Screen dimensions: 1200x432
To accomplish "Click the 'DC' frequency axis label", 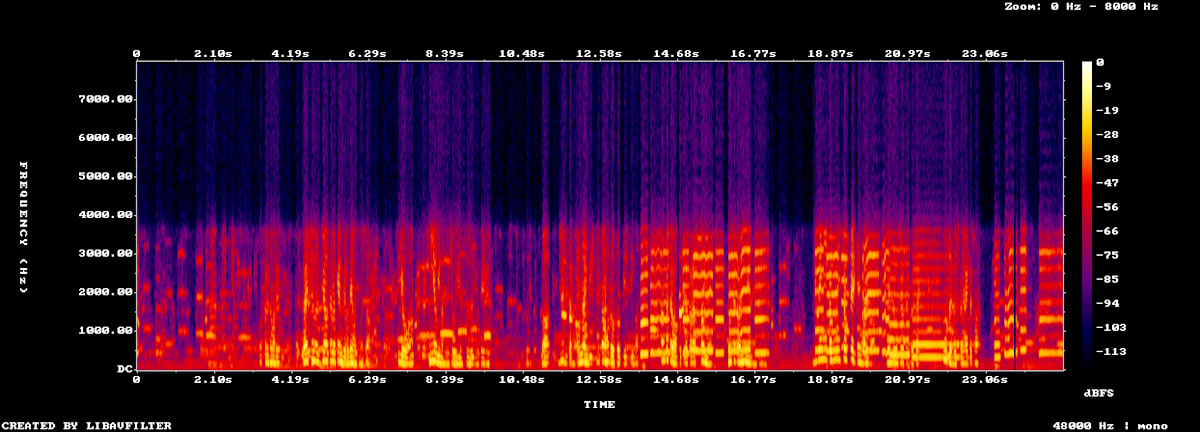I will (x=125, y=369).
